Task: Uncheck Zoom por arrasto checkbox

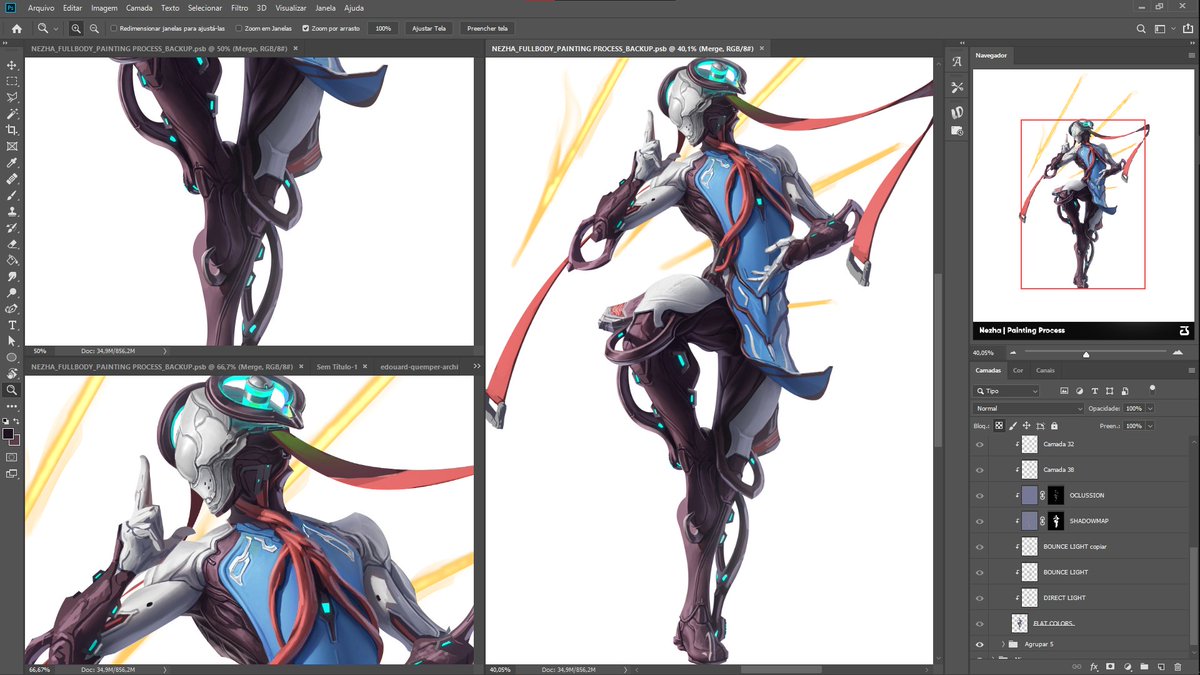Action: coord(306,29)
